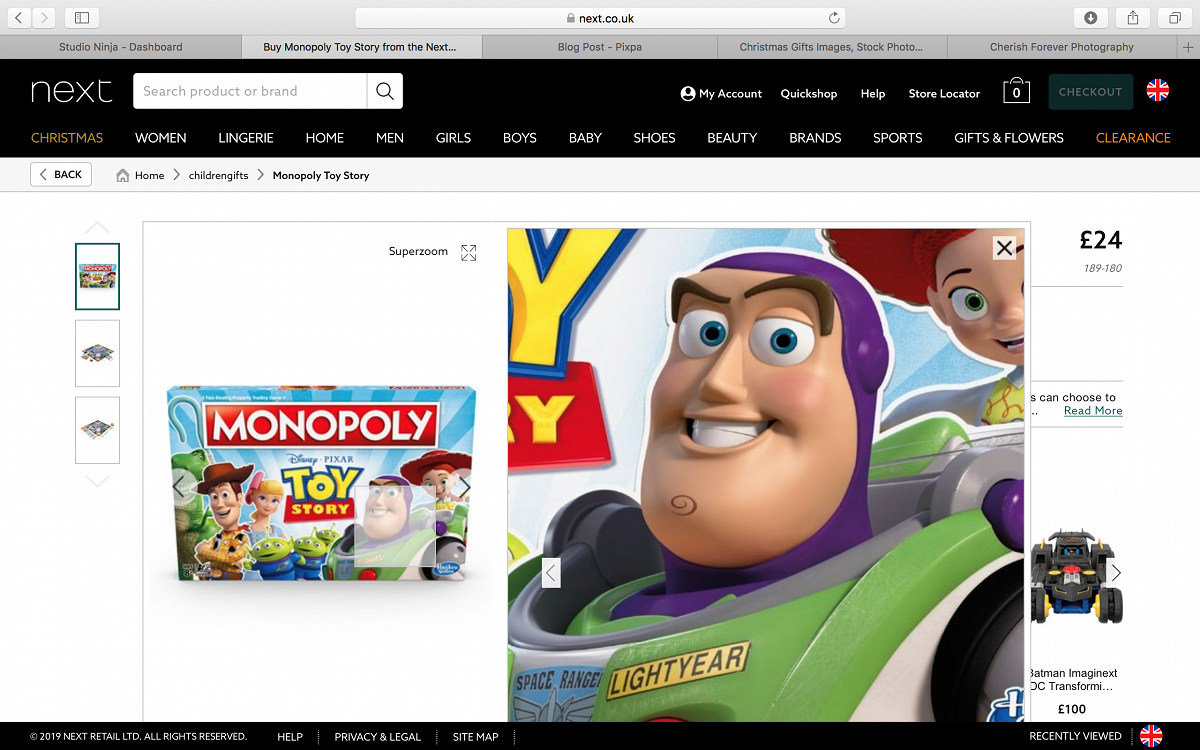Click the Safari forward arrow

coord(44,18)
